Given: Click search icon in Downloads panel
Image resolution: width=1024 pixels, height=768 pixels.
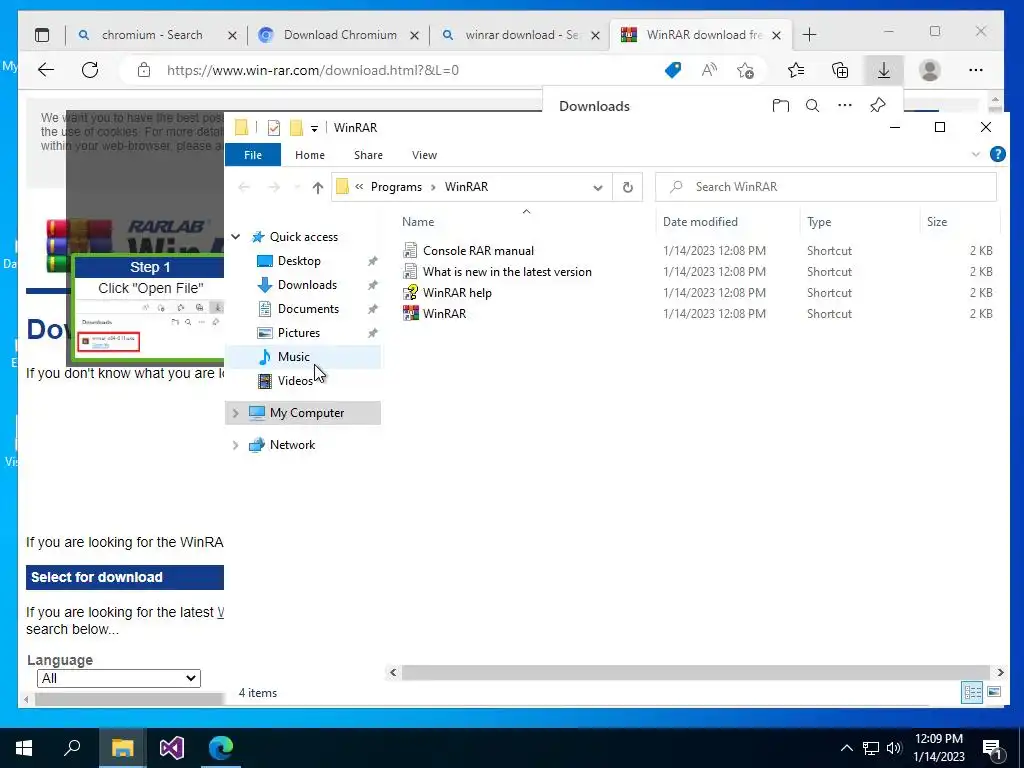Looking at the screenshot, I should (x=812, y=105).
